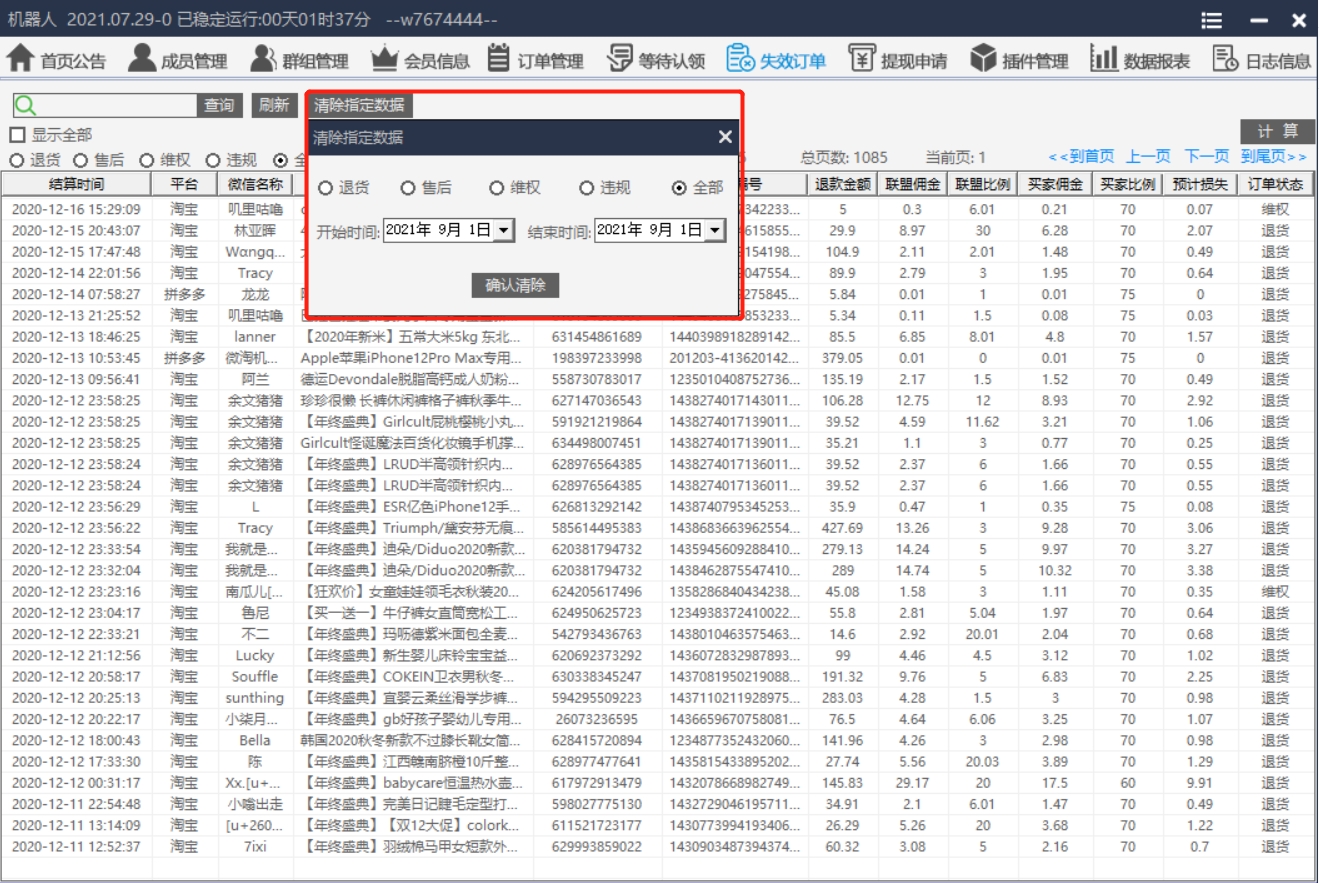
Task: Open 成员管理 member management icon
Action: [x=142, y=59]
